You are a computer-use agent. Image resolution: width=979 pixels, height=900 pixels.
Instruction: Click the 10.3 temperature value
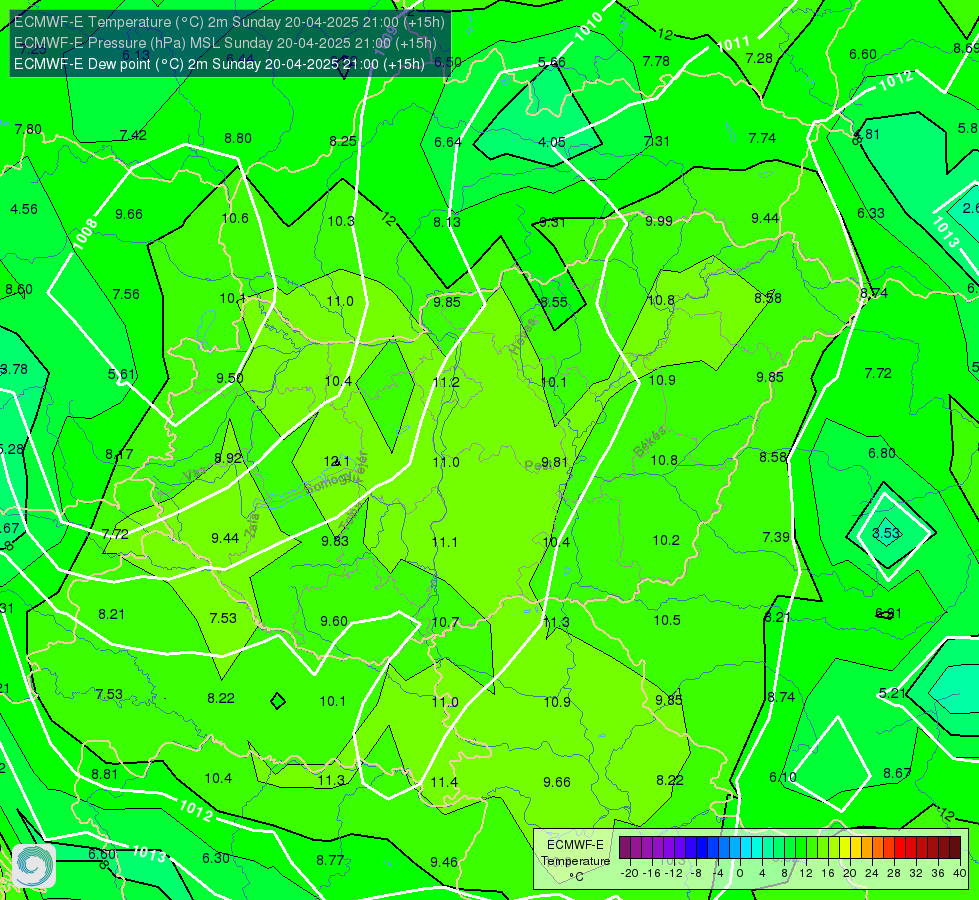coord(341,221)
